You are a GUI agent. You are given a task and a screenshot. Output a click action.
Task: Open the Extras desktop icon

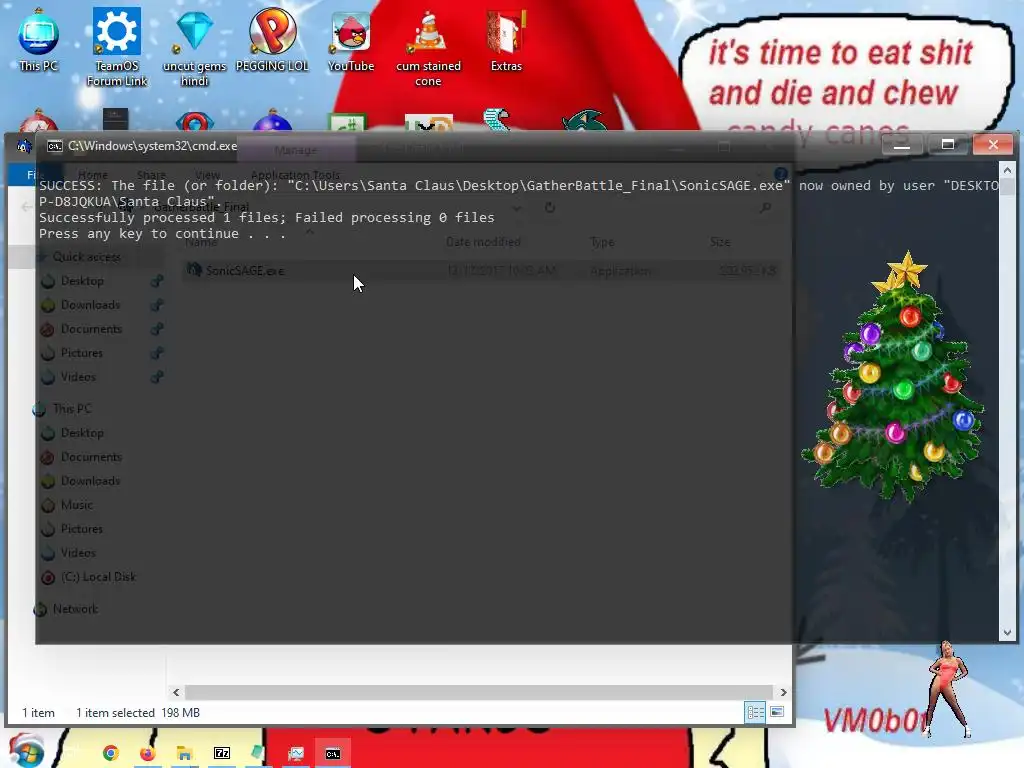[x=506, y=42]
